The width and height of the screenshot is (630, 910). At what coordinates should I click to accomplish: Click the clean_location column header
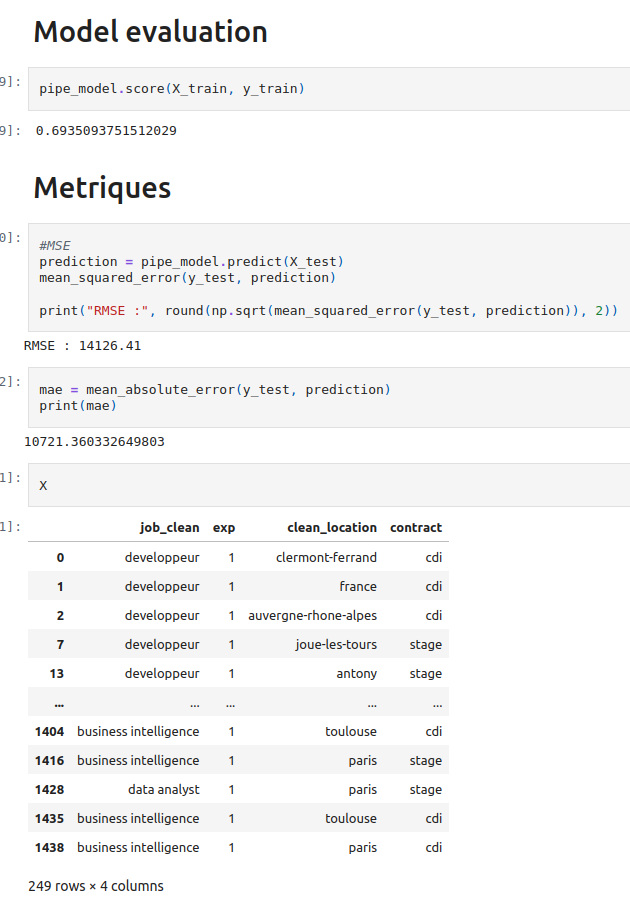pyautogui.click(x=331, y=527)
